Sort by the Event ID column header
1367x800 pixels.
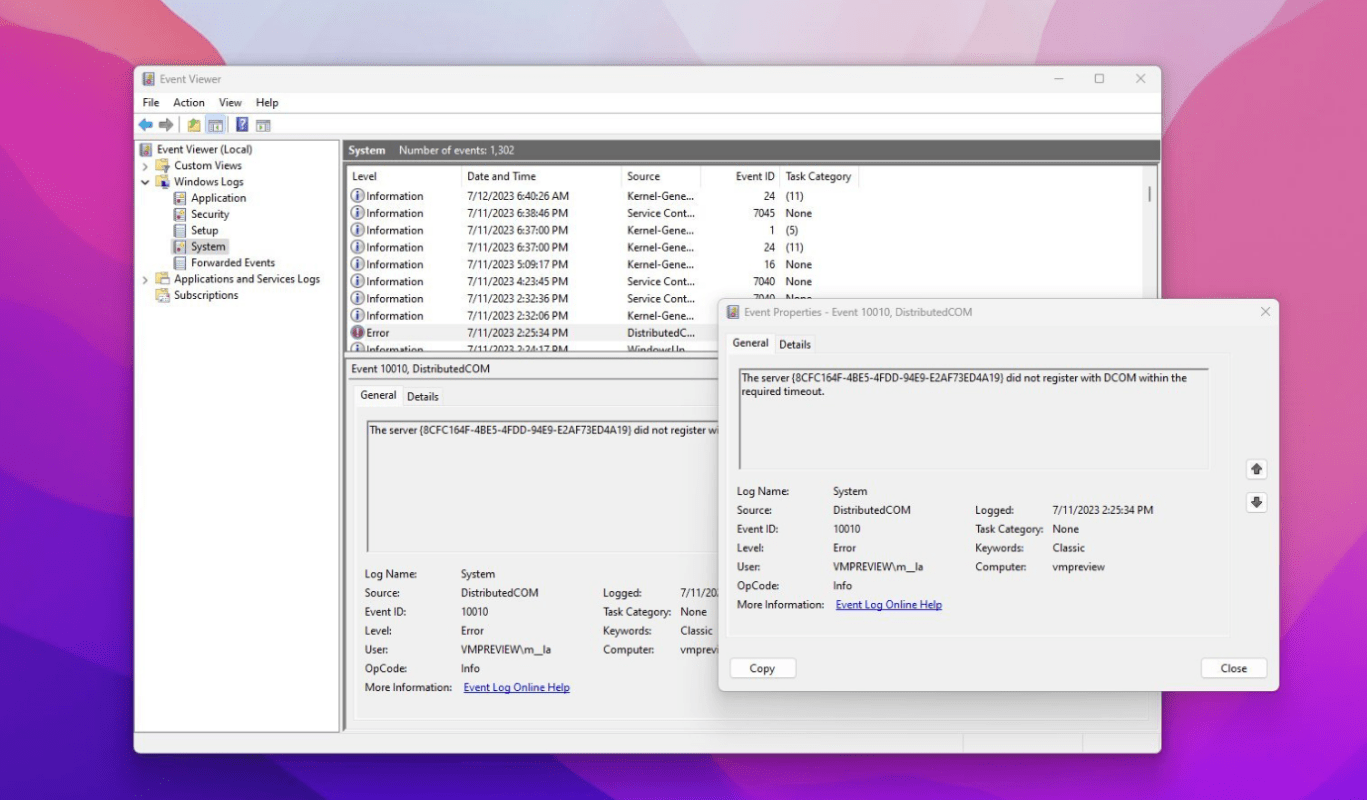tap(740, 176)
